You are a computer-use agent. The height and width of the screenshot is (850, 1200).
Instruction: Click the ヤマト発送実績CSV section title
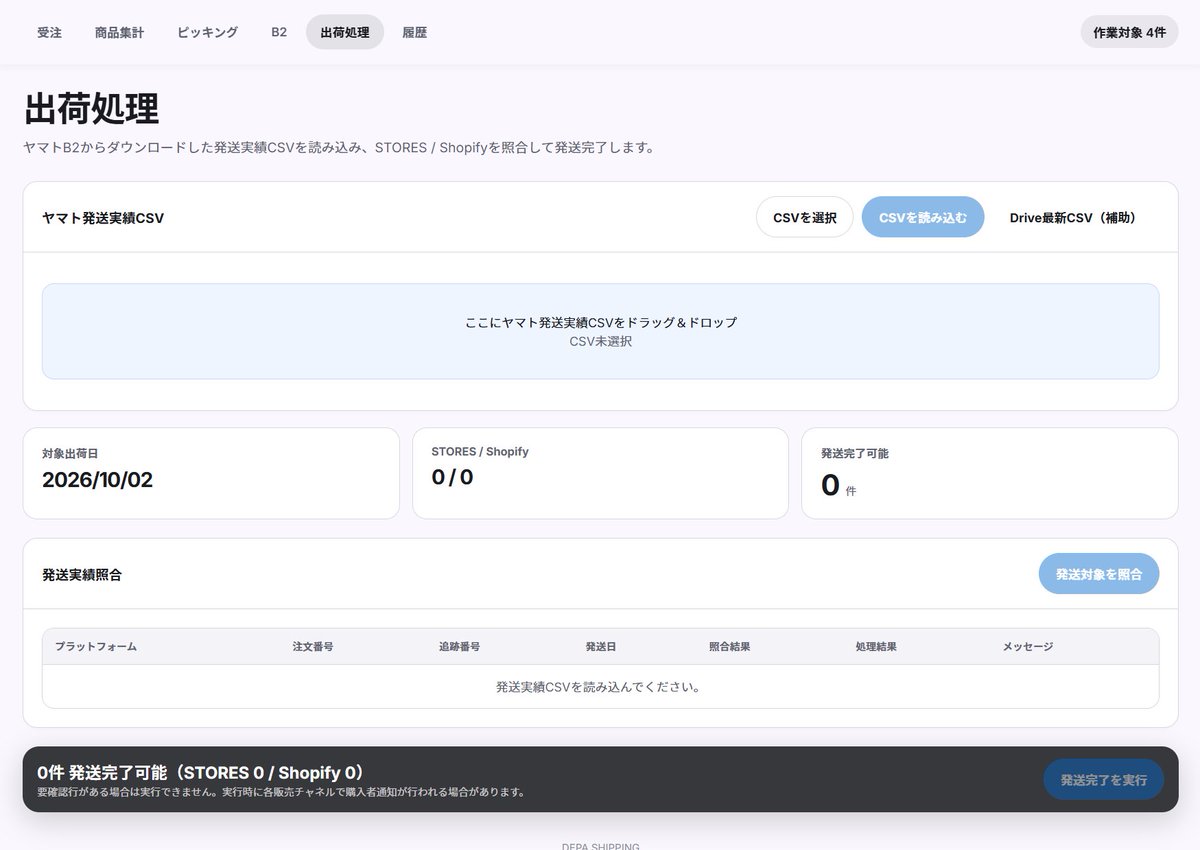click(103, 218)
